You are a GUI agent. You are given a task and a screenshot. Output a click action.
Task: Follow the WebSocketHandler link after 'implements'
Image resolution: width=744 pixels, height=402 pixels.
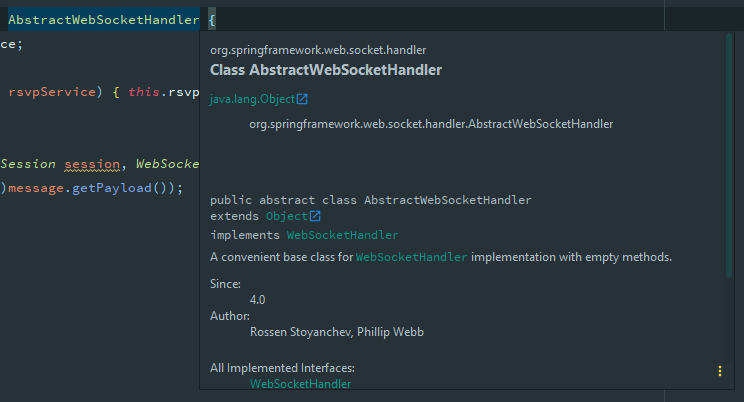point(342,235)
